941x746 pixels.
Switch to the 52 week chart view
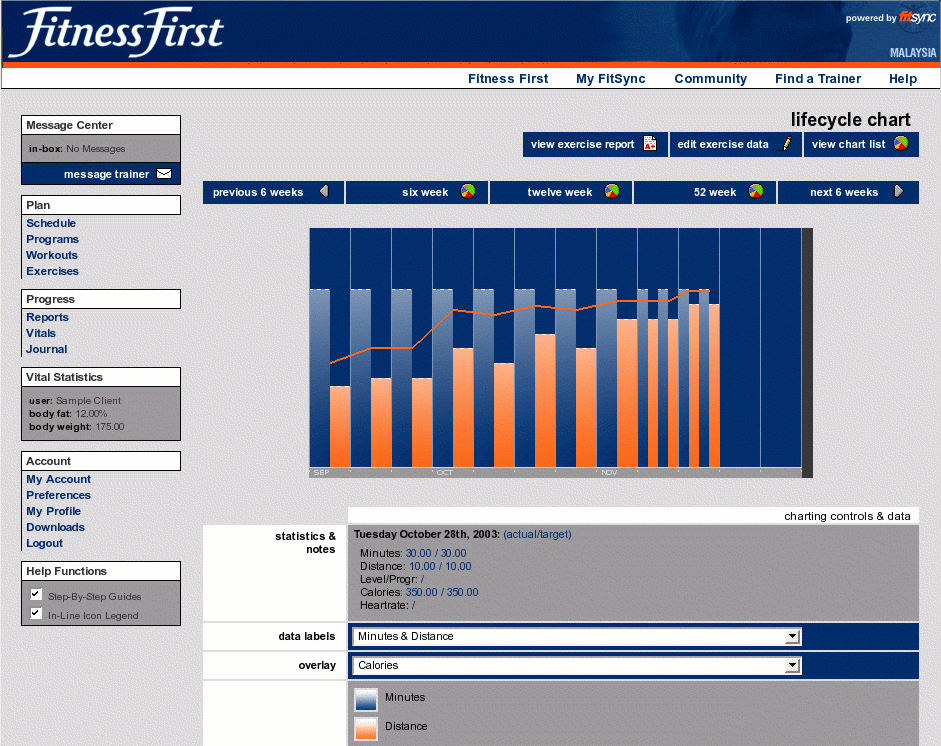pyautogui.click(x=705, y=192)
